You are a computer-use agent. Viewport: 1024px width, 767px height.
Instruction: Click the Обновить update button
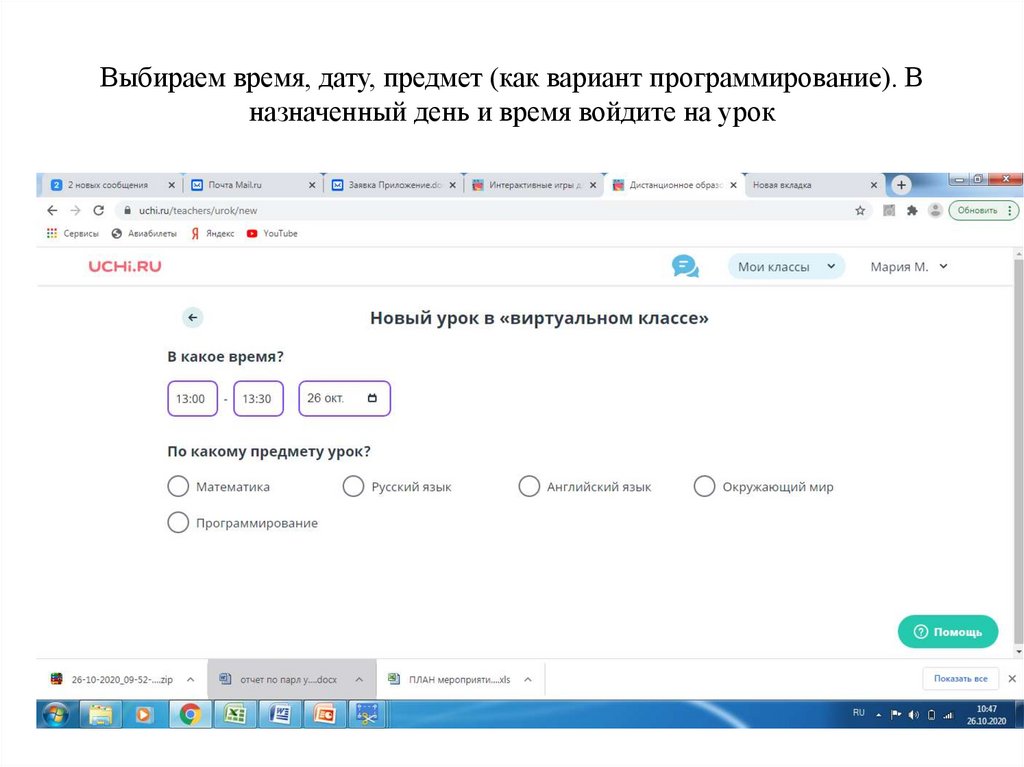click(977, 210)
